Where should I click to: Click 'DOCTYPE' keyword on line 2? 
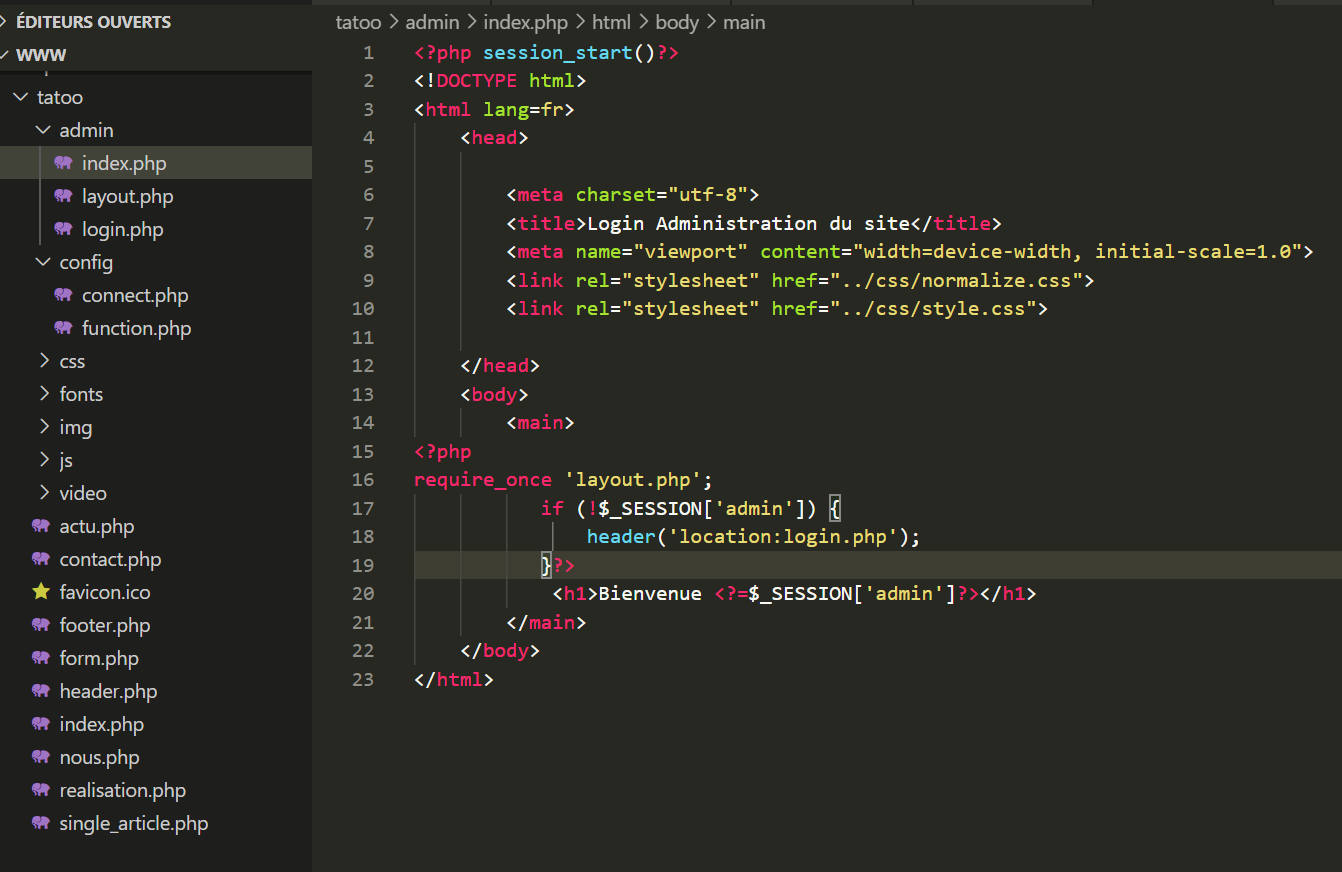[477, 81]
